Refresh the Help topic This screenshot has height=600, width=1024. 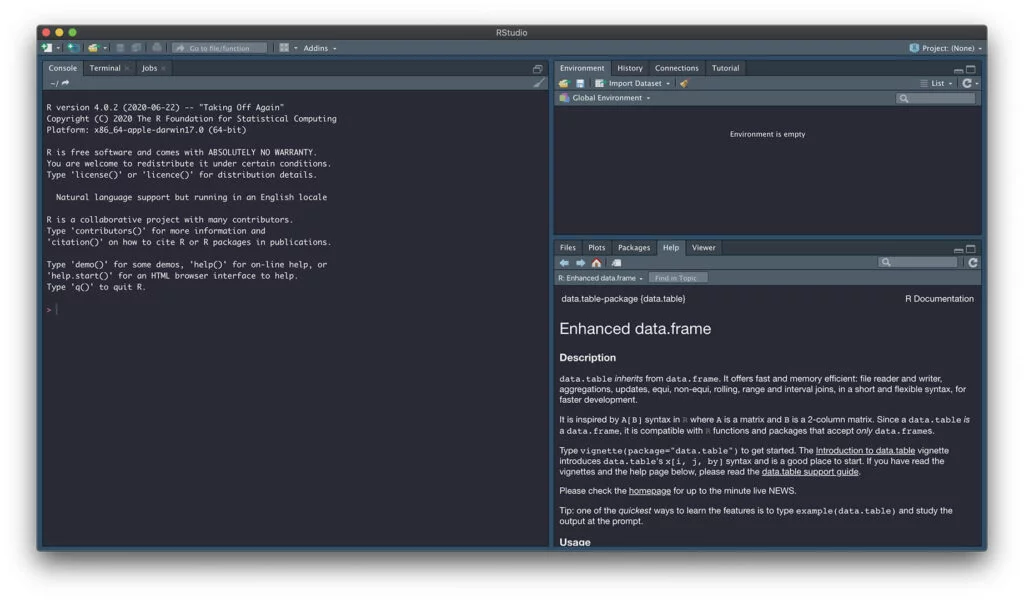972,262
